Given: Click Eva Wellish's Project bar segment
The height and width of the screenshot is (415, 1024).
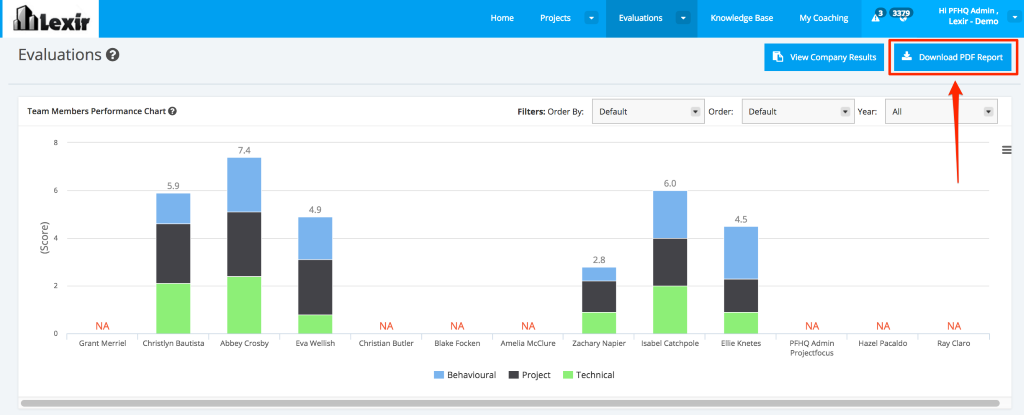Looking at the screenshot, I should (x=315, y=288).
